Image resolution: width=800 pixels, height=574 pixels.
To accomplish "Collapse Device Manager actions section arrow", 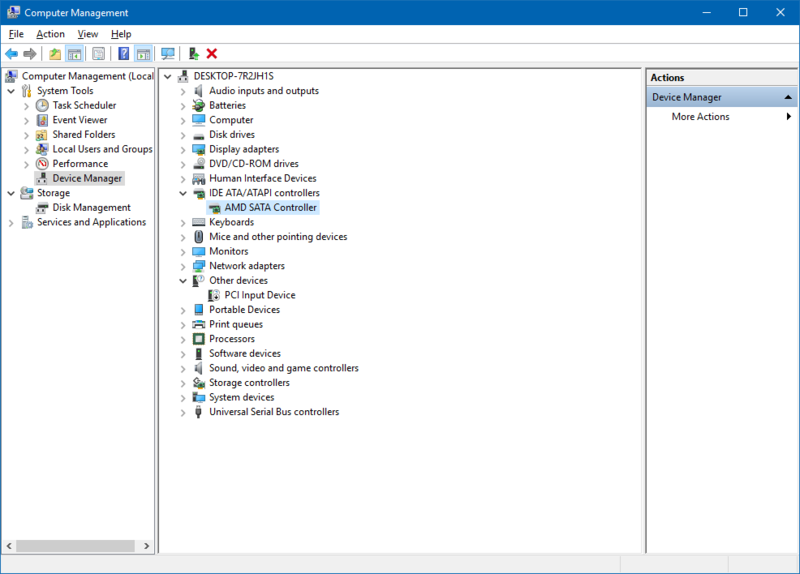I will 788,97.
